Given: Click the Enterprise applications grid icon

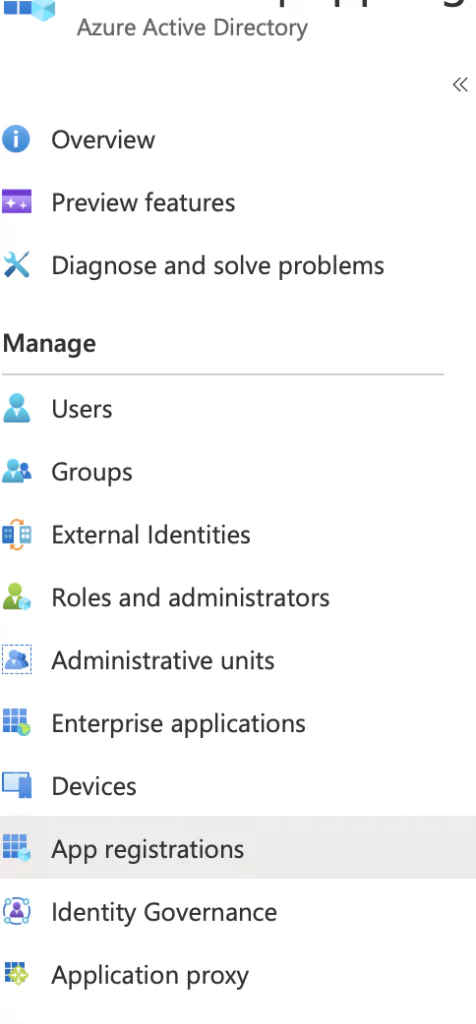Looking at the screenshot, I should pyautogui.click(x=16, y=722).
